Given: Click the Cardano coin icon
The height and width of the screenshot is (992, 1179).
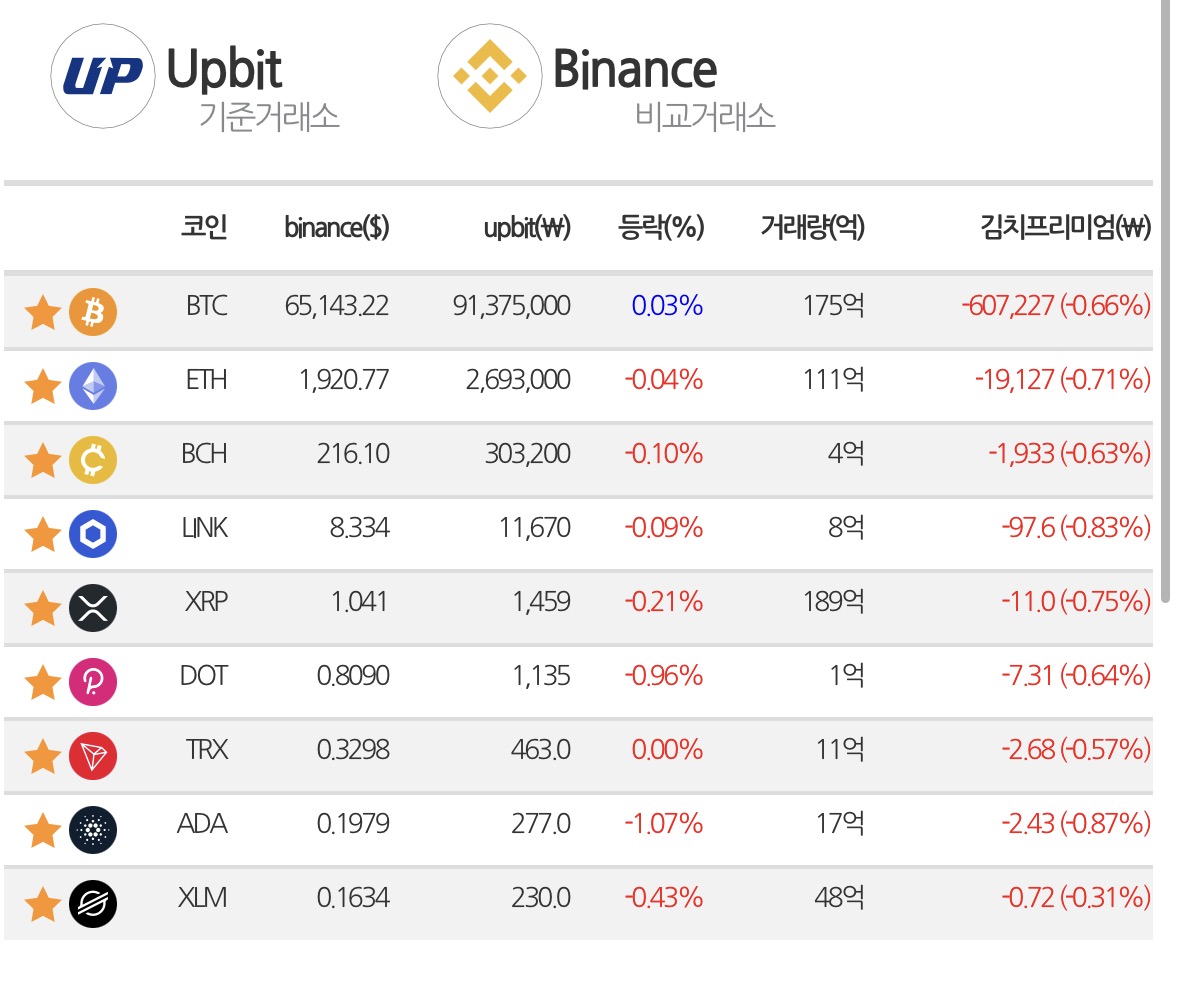Looking at the screenshot, I should (x=92, y=830).
